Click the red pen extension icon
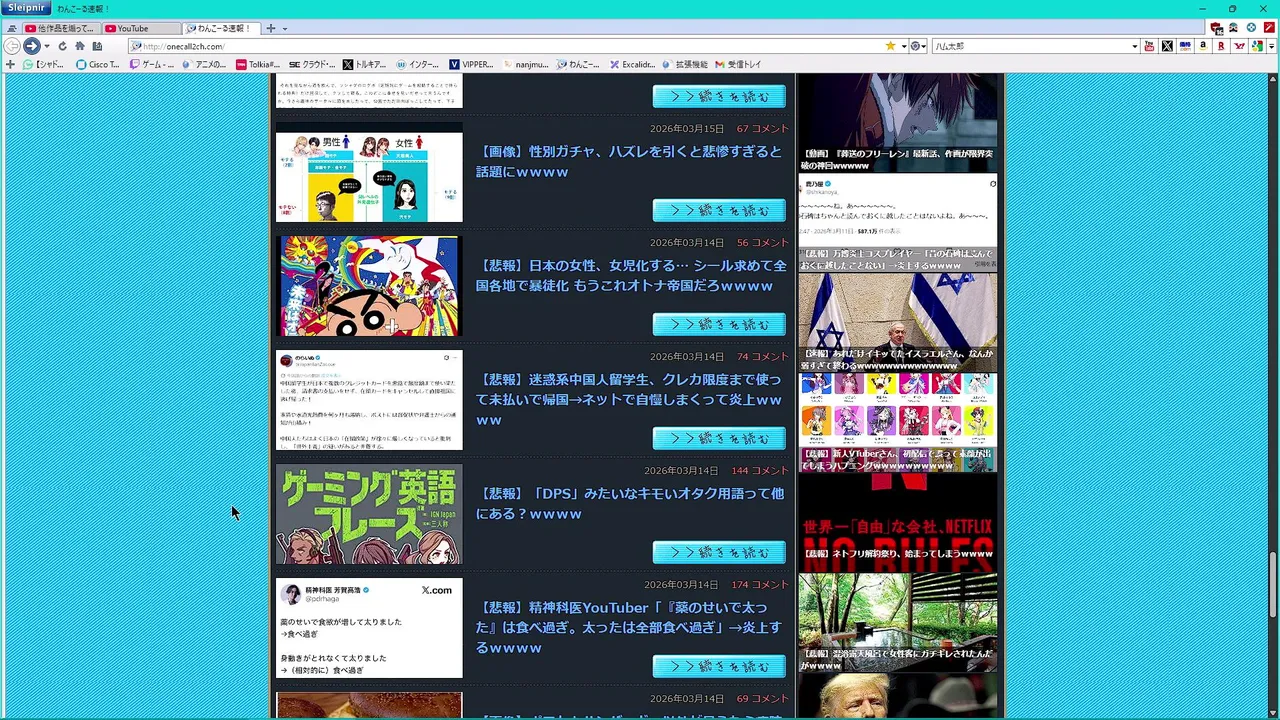The image size is (1280, 720). tap(1269, 28)
